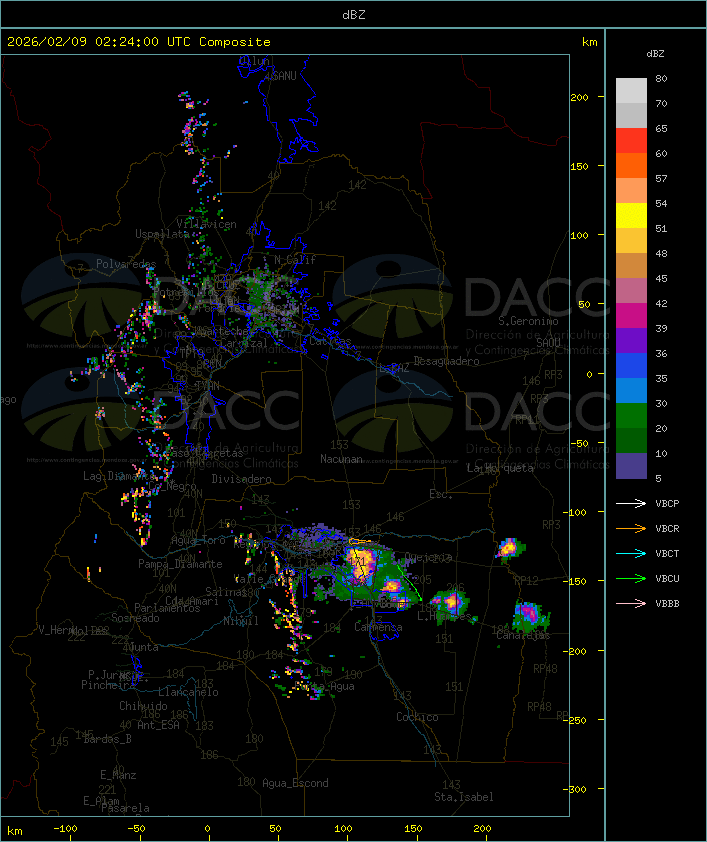The image size is (707, 842).
Task: Click the isolated storm cell above RP12
Action: [x=509, y=548]
